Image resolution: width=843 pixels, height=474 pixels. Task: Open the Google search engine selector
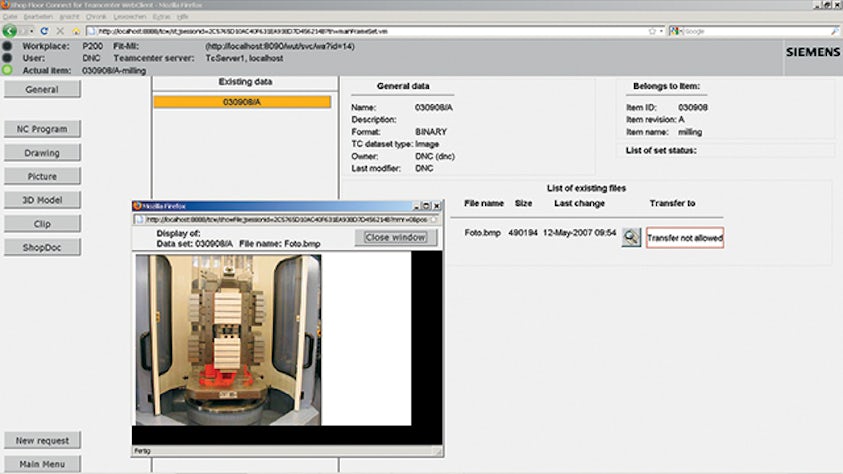675,31
